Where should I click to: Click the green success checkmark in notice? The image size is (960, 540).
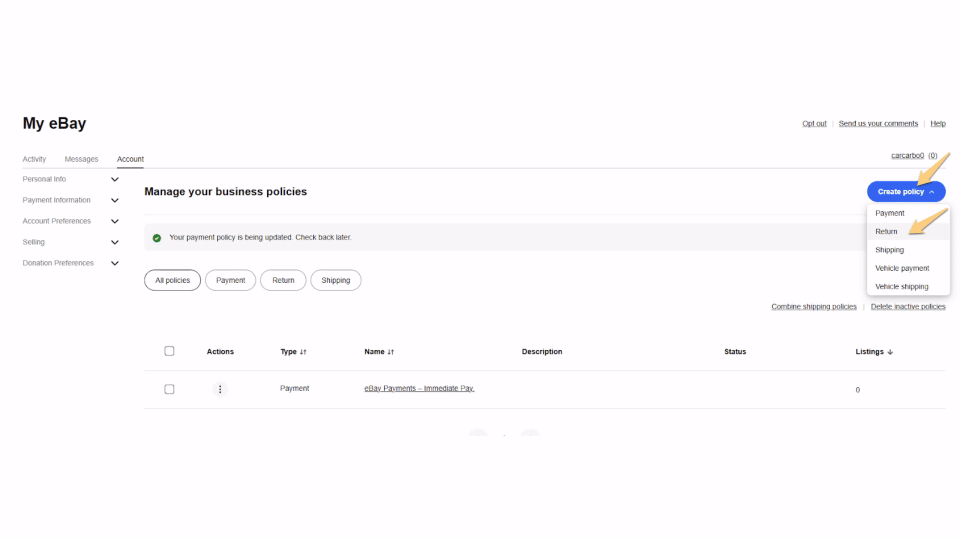[157, 238]
